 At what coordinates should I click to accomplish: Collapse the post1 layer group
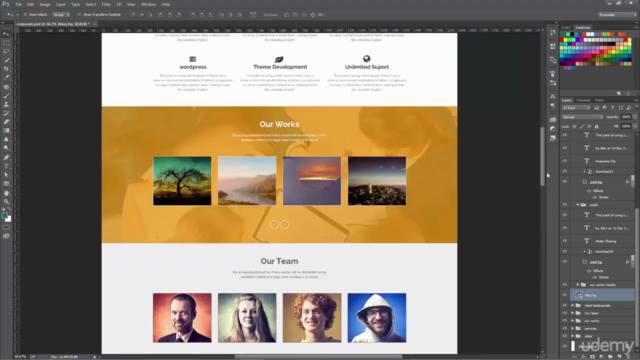click(578, 204)
